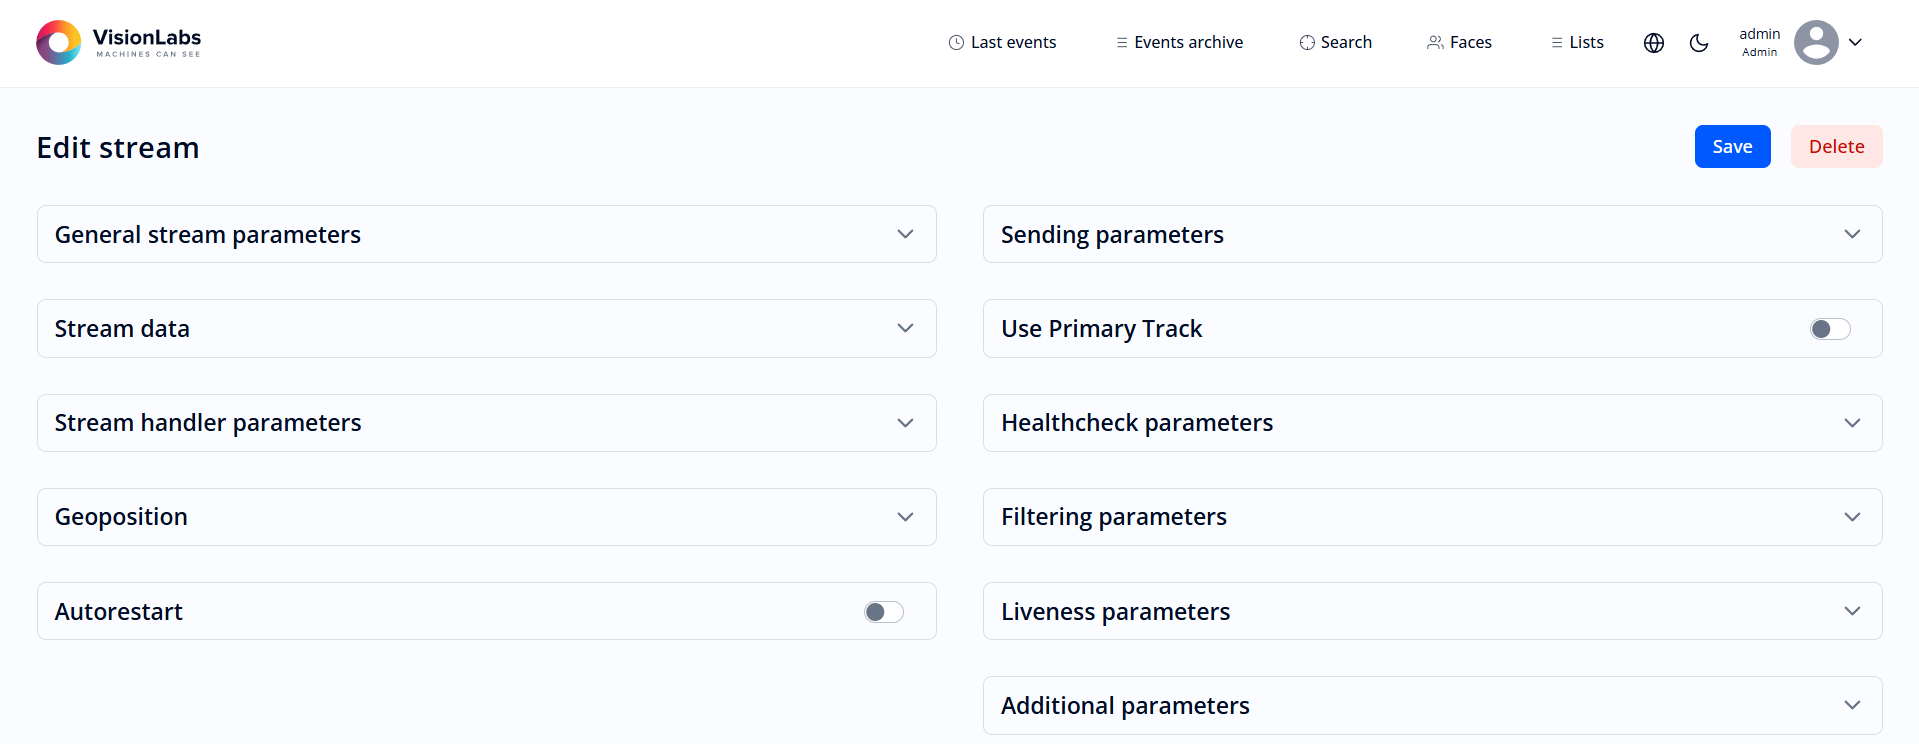Viewport: 1919px width, 744px height.
Task: Click the admin user avatar
Action: (1815, 43)
